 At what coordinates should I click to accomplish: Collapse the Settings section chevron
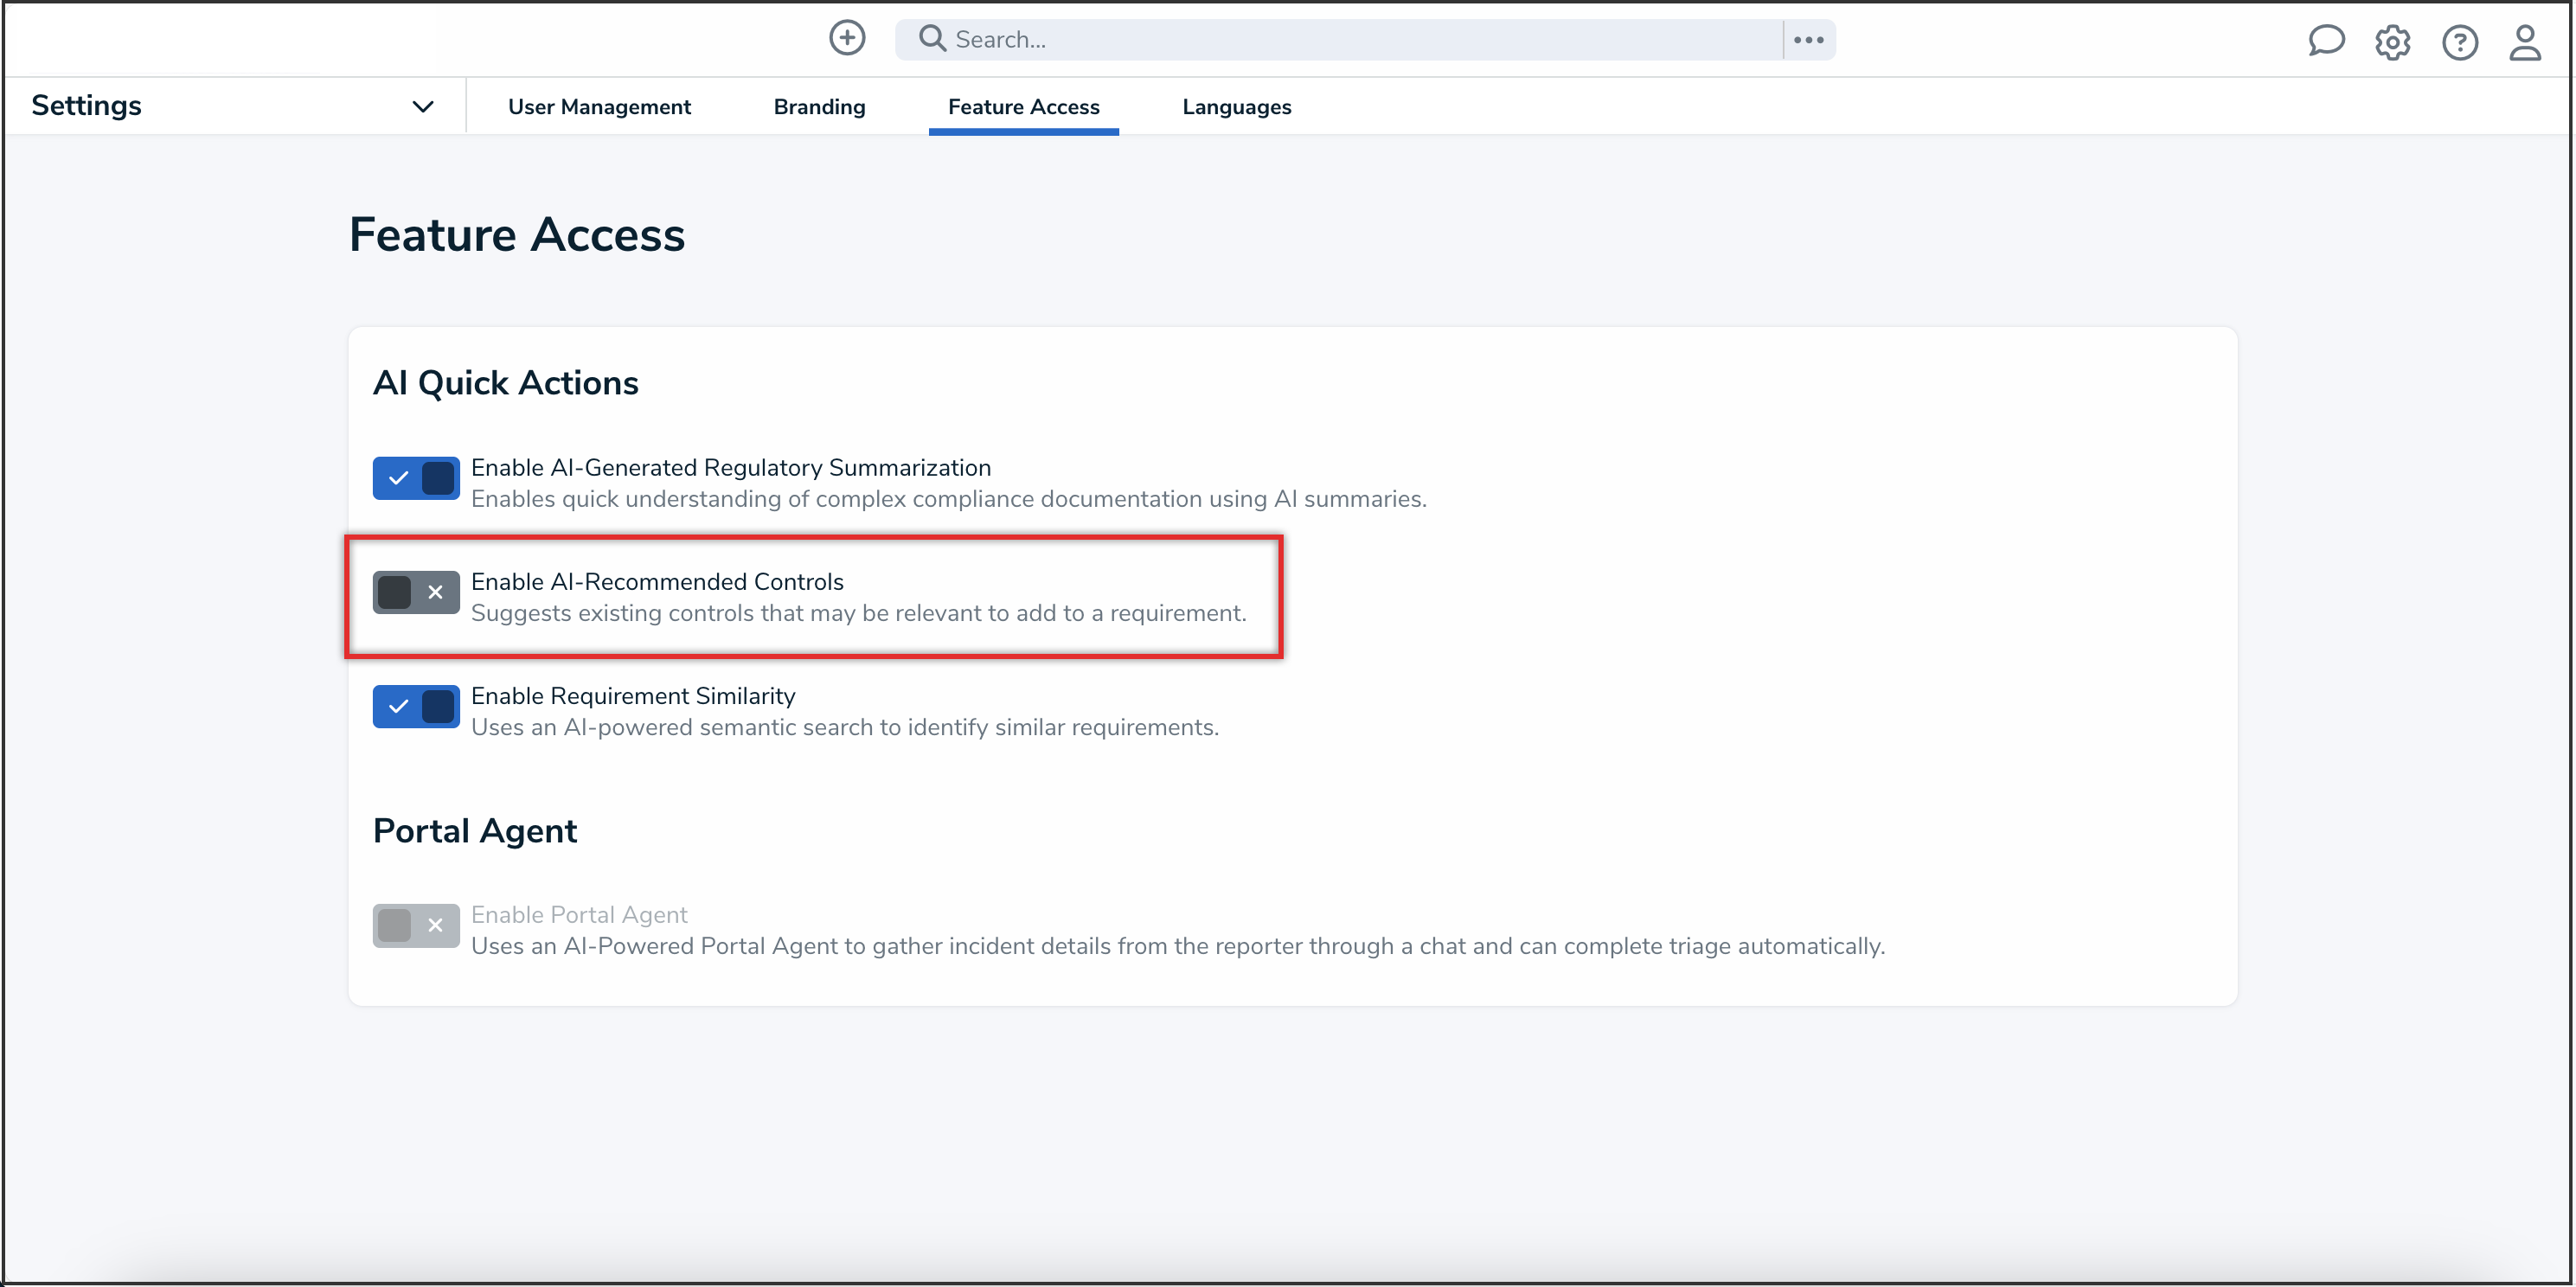coord(423,106)
